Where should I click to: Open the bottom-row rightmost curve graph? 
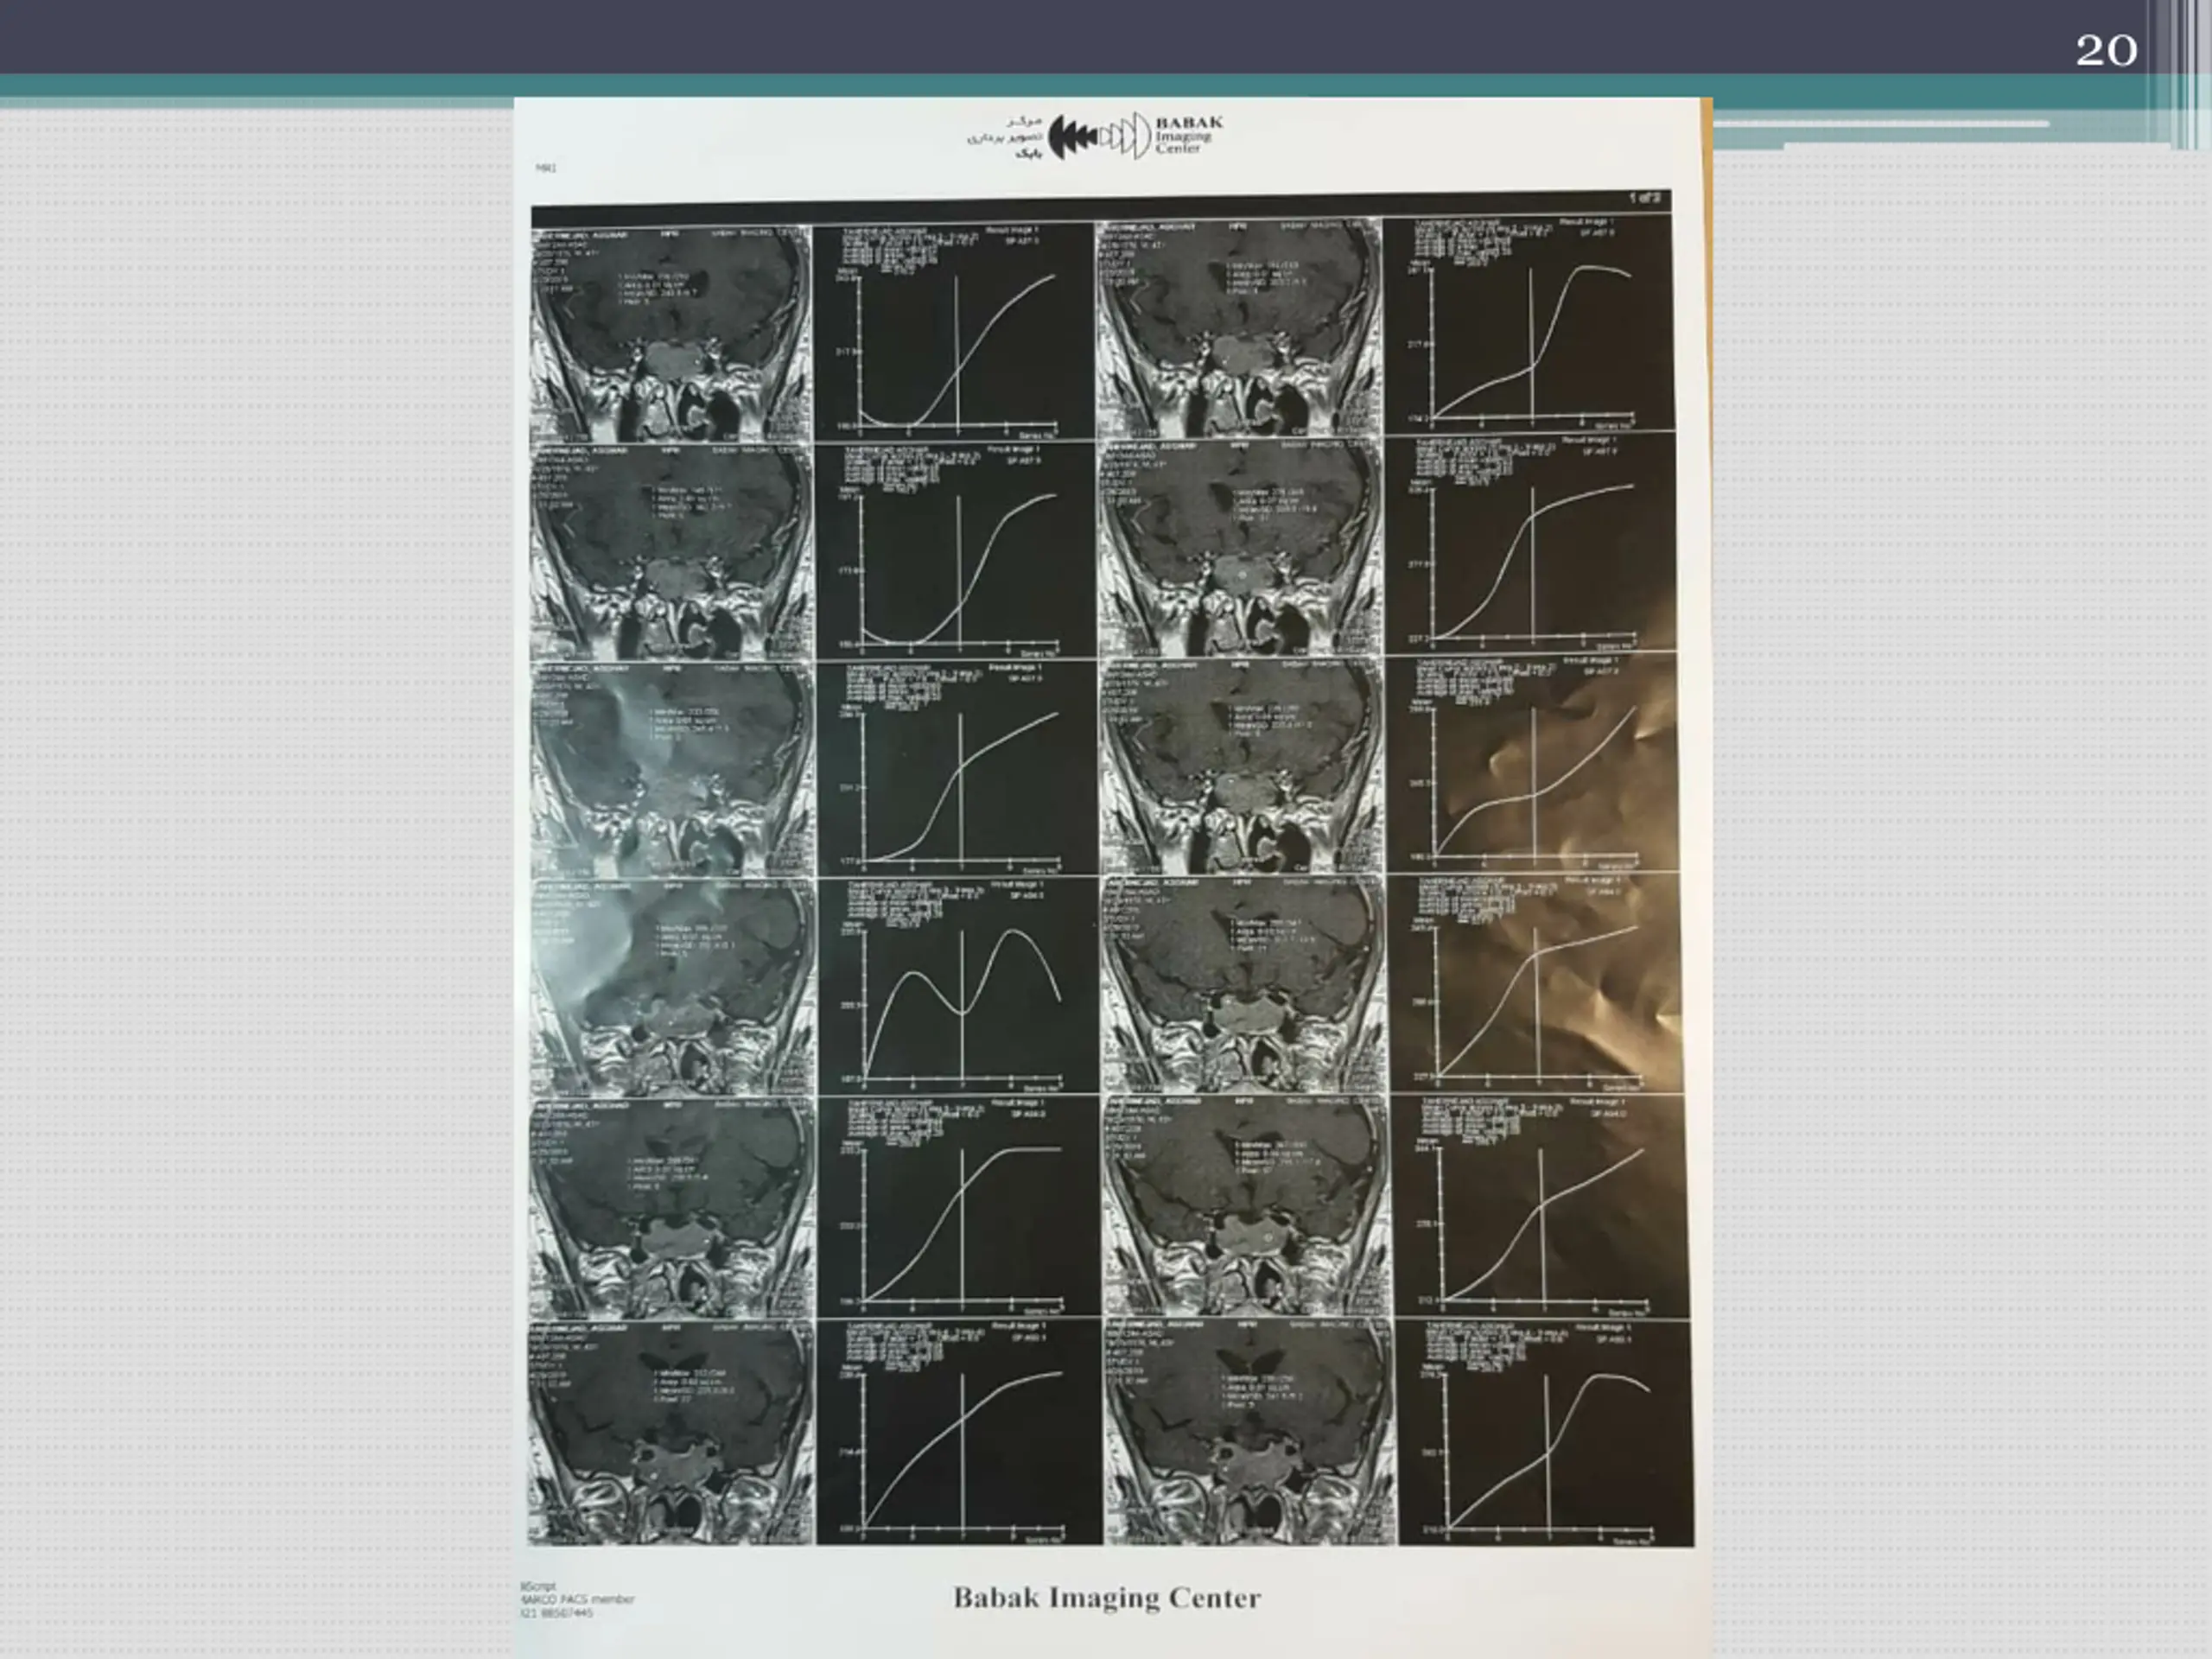[1545, 1433]
